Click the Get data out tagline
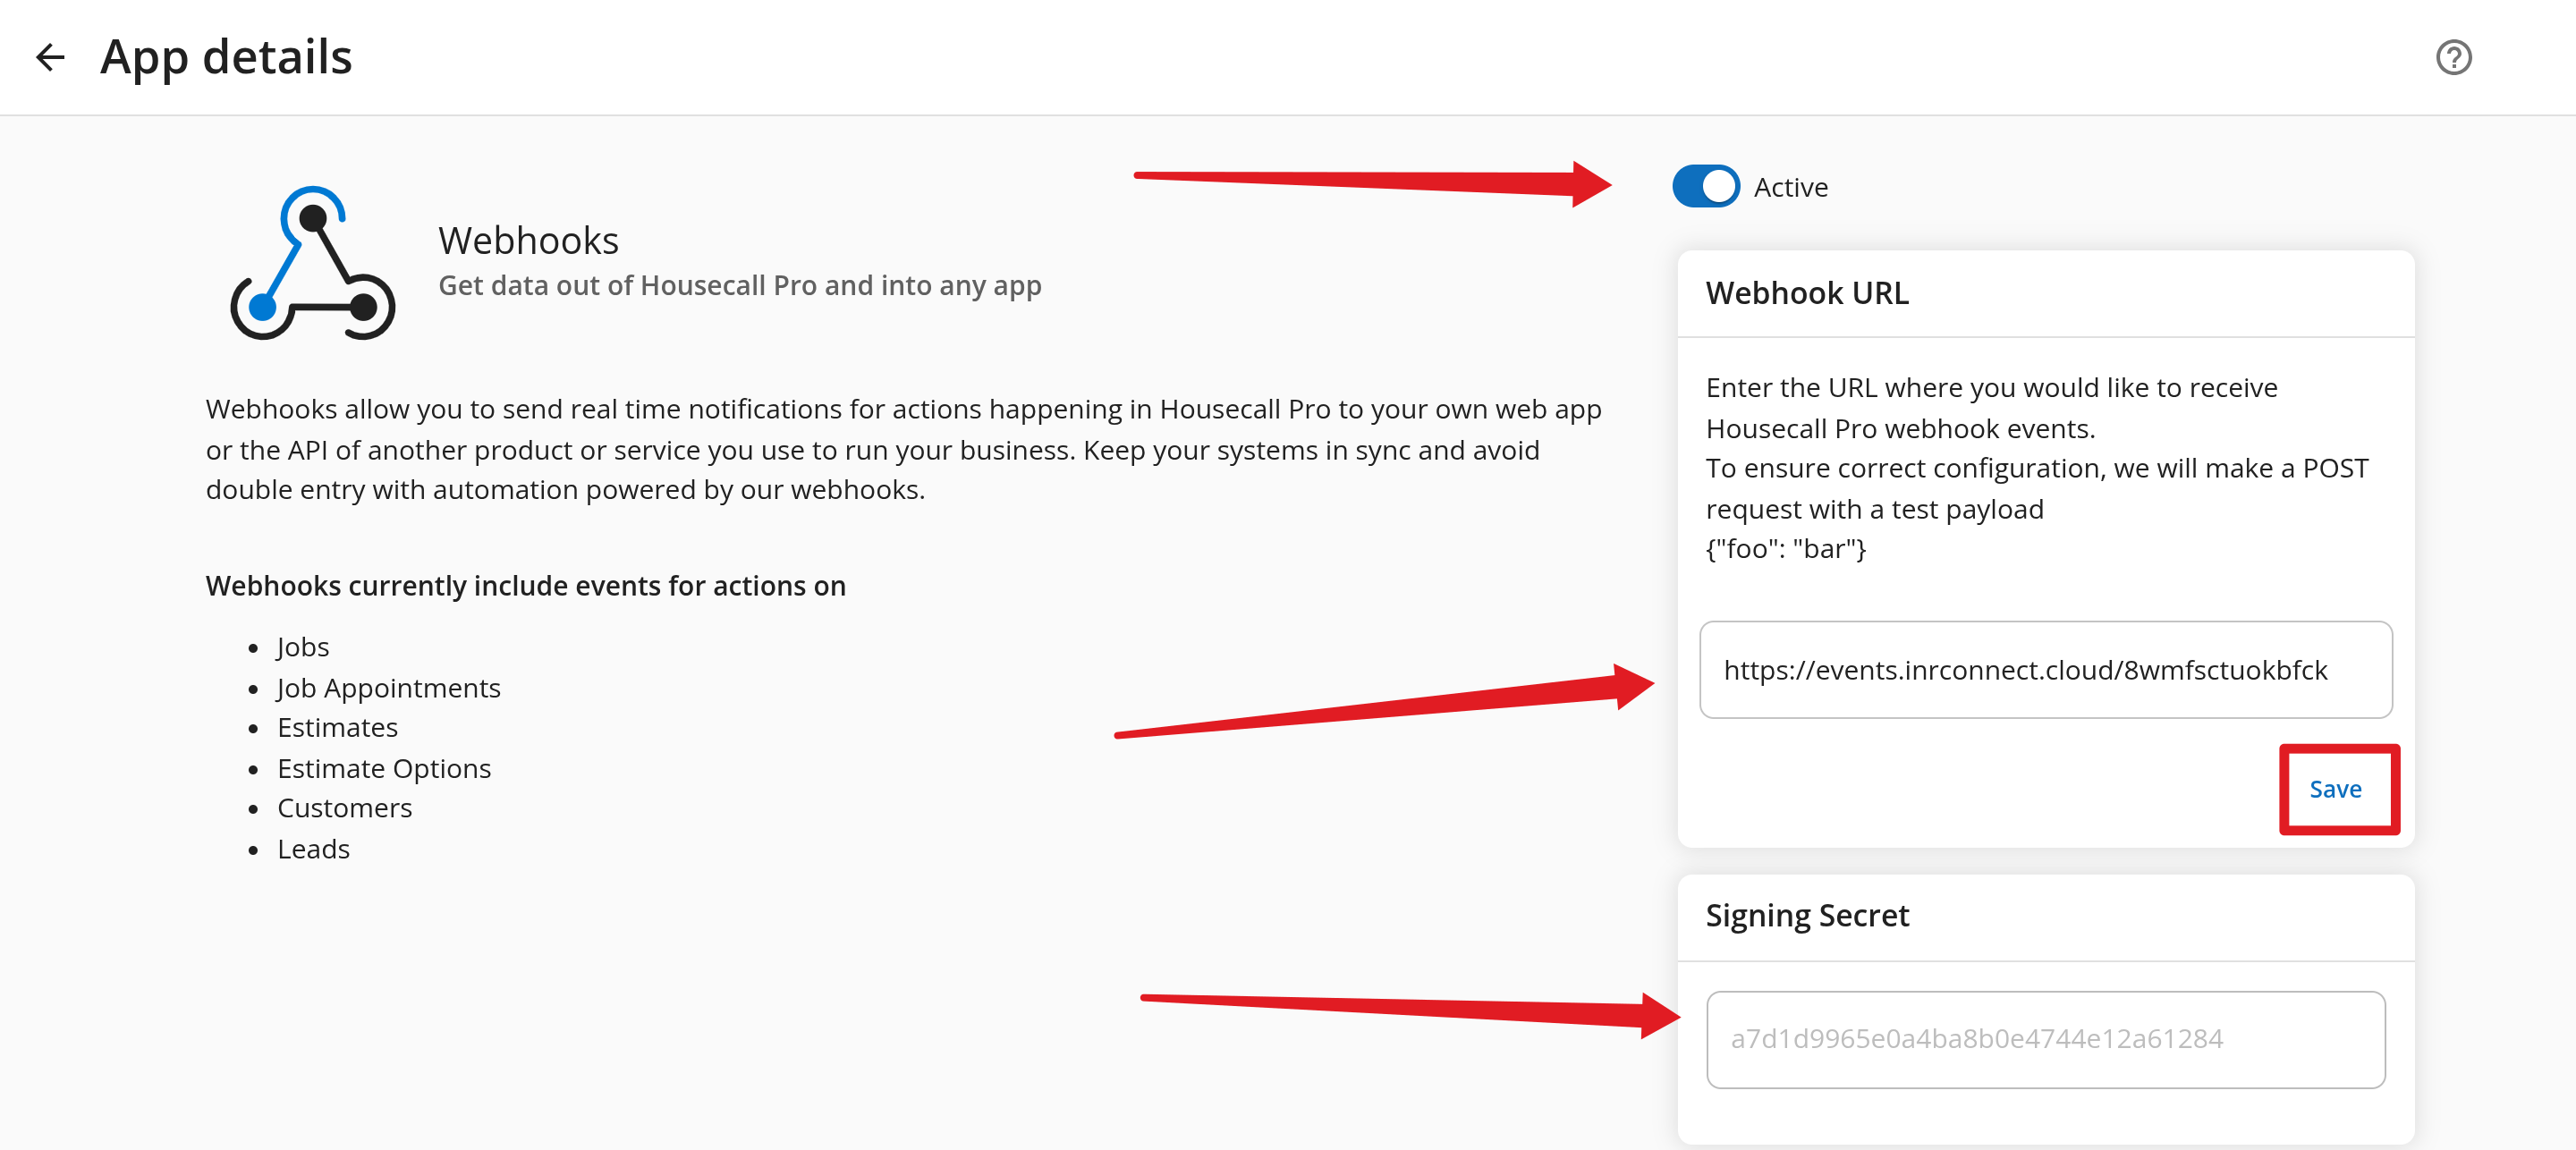The height and width of the screenshot is (1150, 2576). point(739,286)
